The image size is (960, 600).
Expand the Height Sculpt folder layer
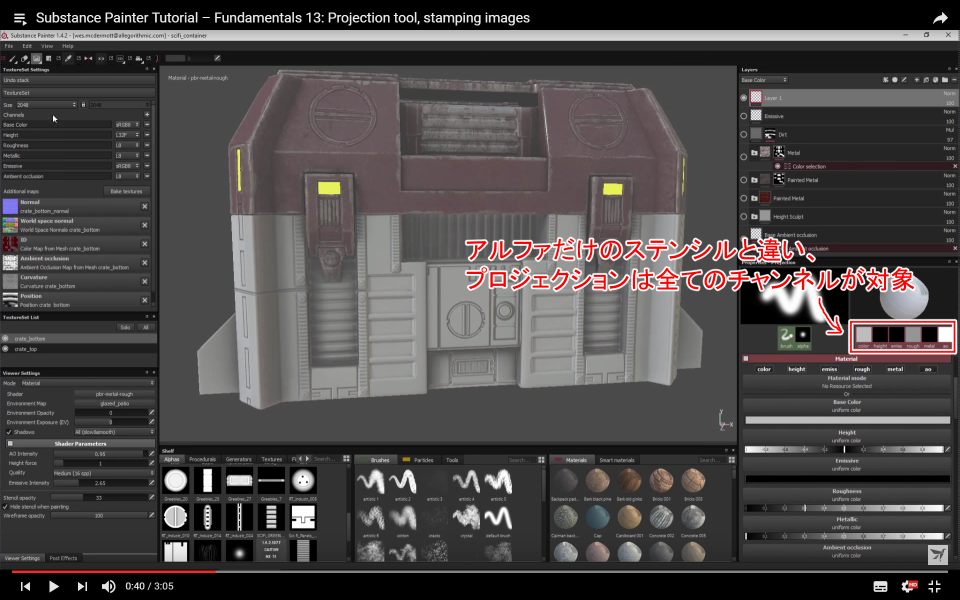[754, 216]
